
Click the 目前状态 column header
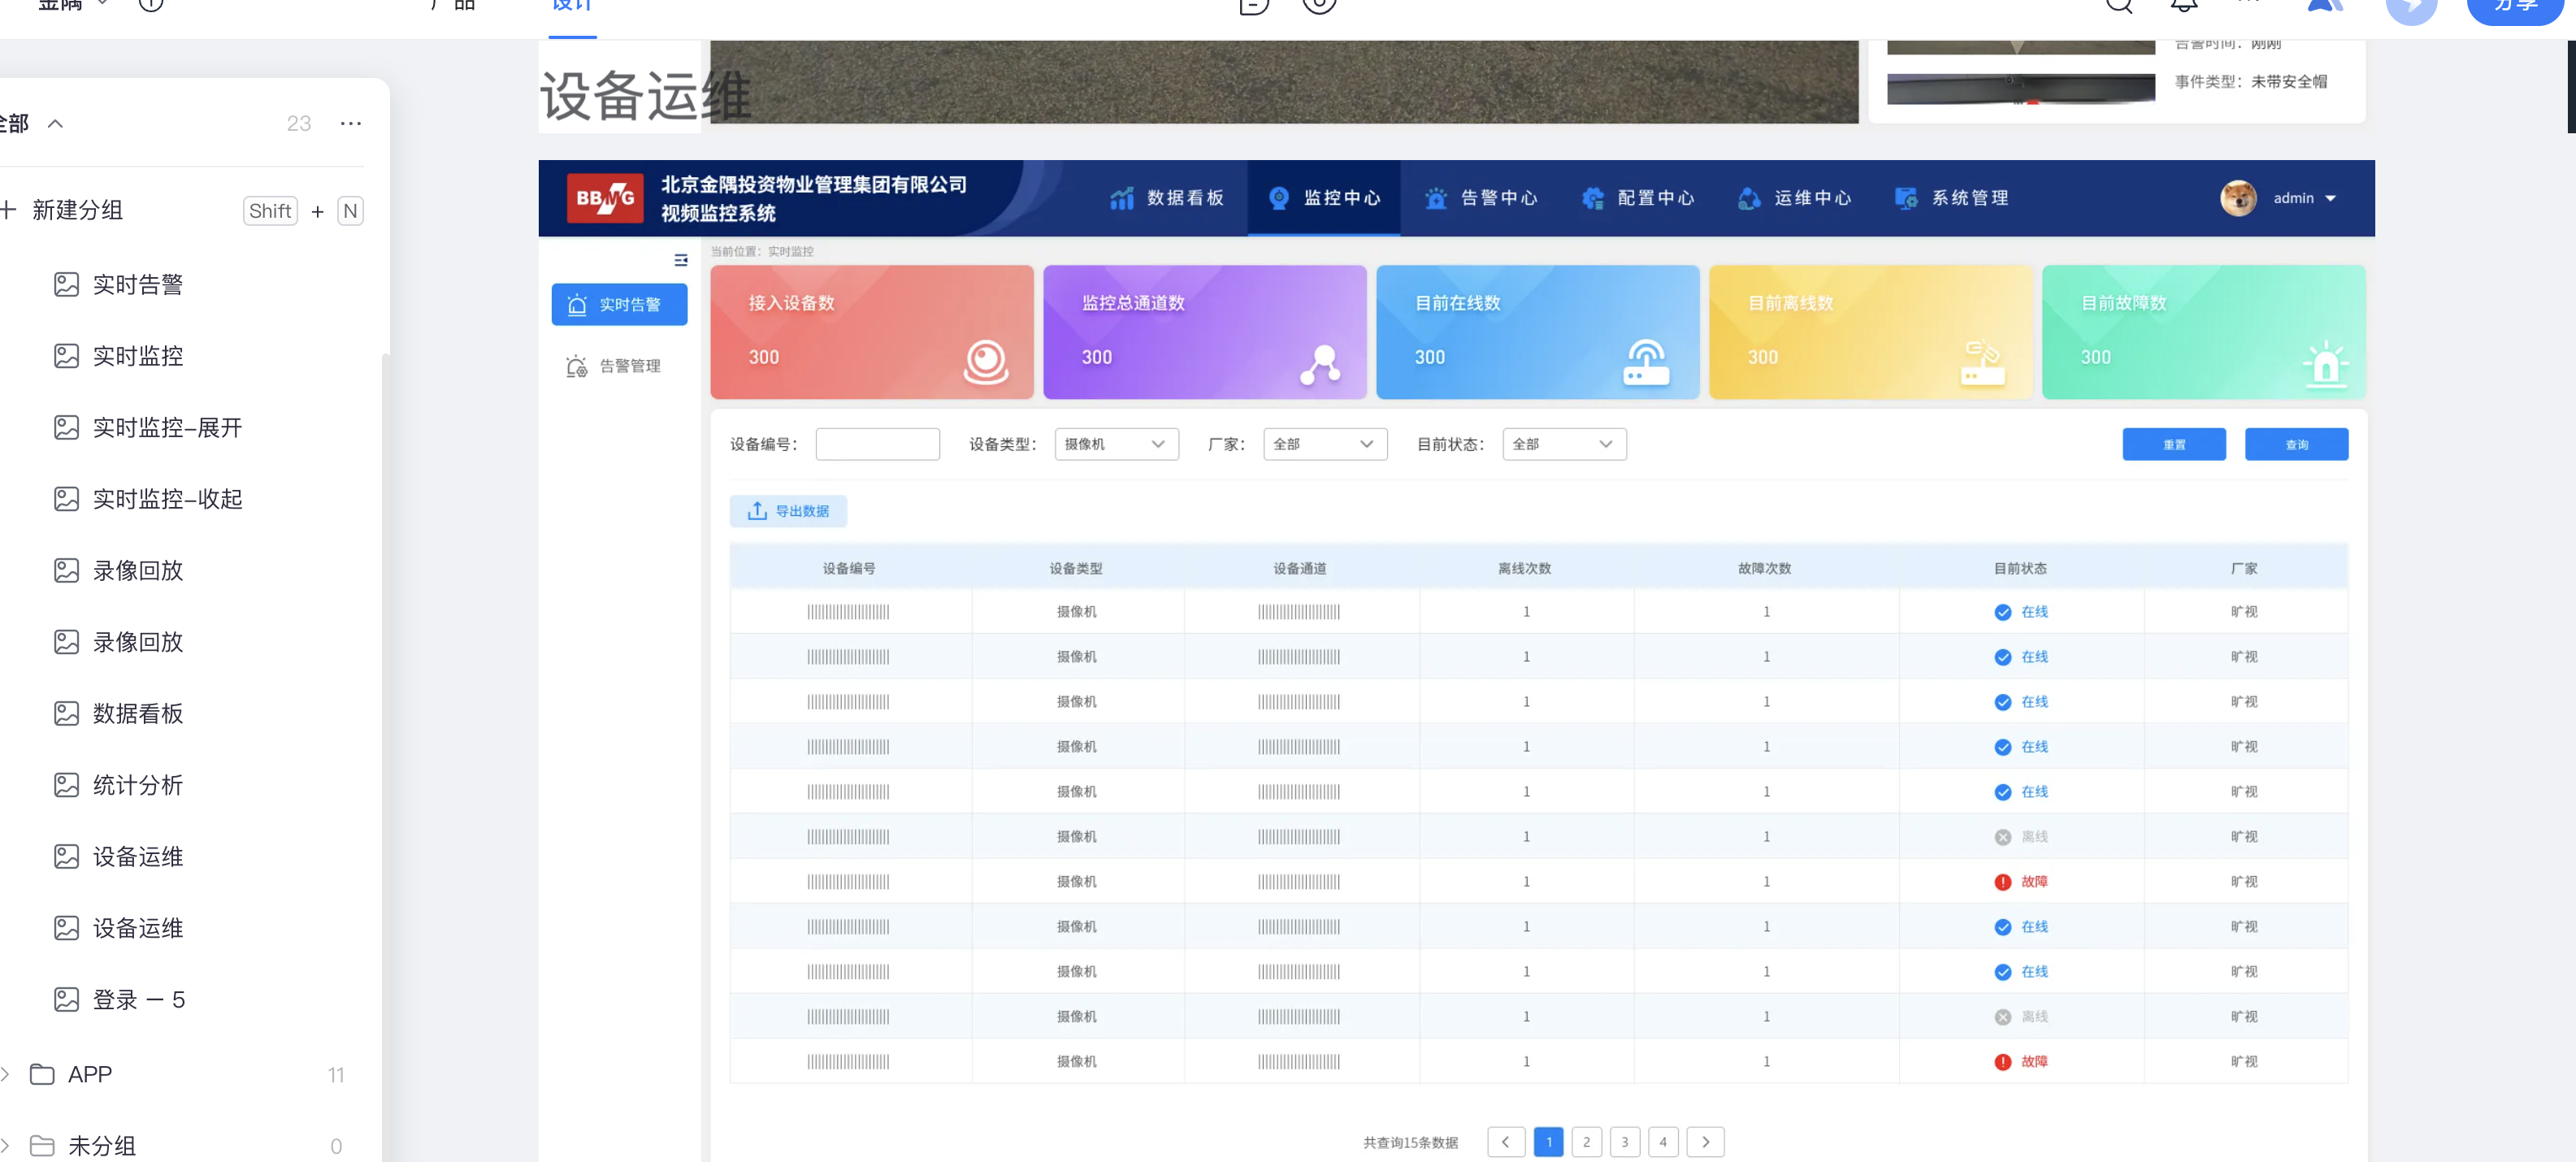click(x=2020, y=568)
